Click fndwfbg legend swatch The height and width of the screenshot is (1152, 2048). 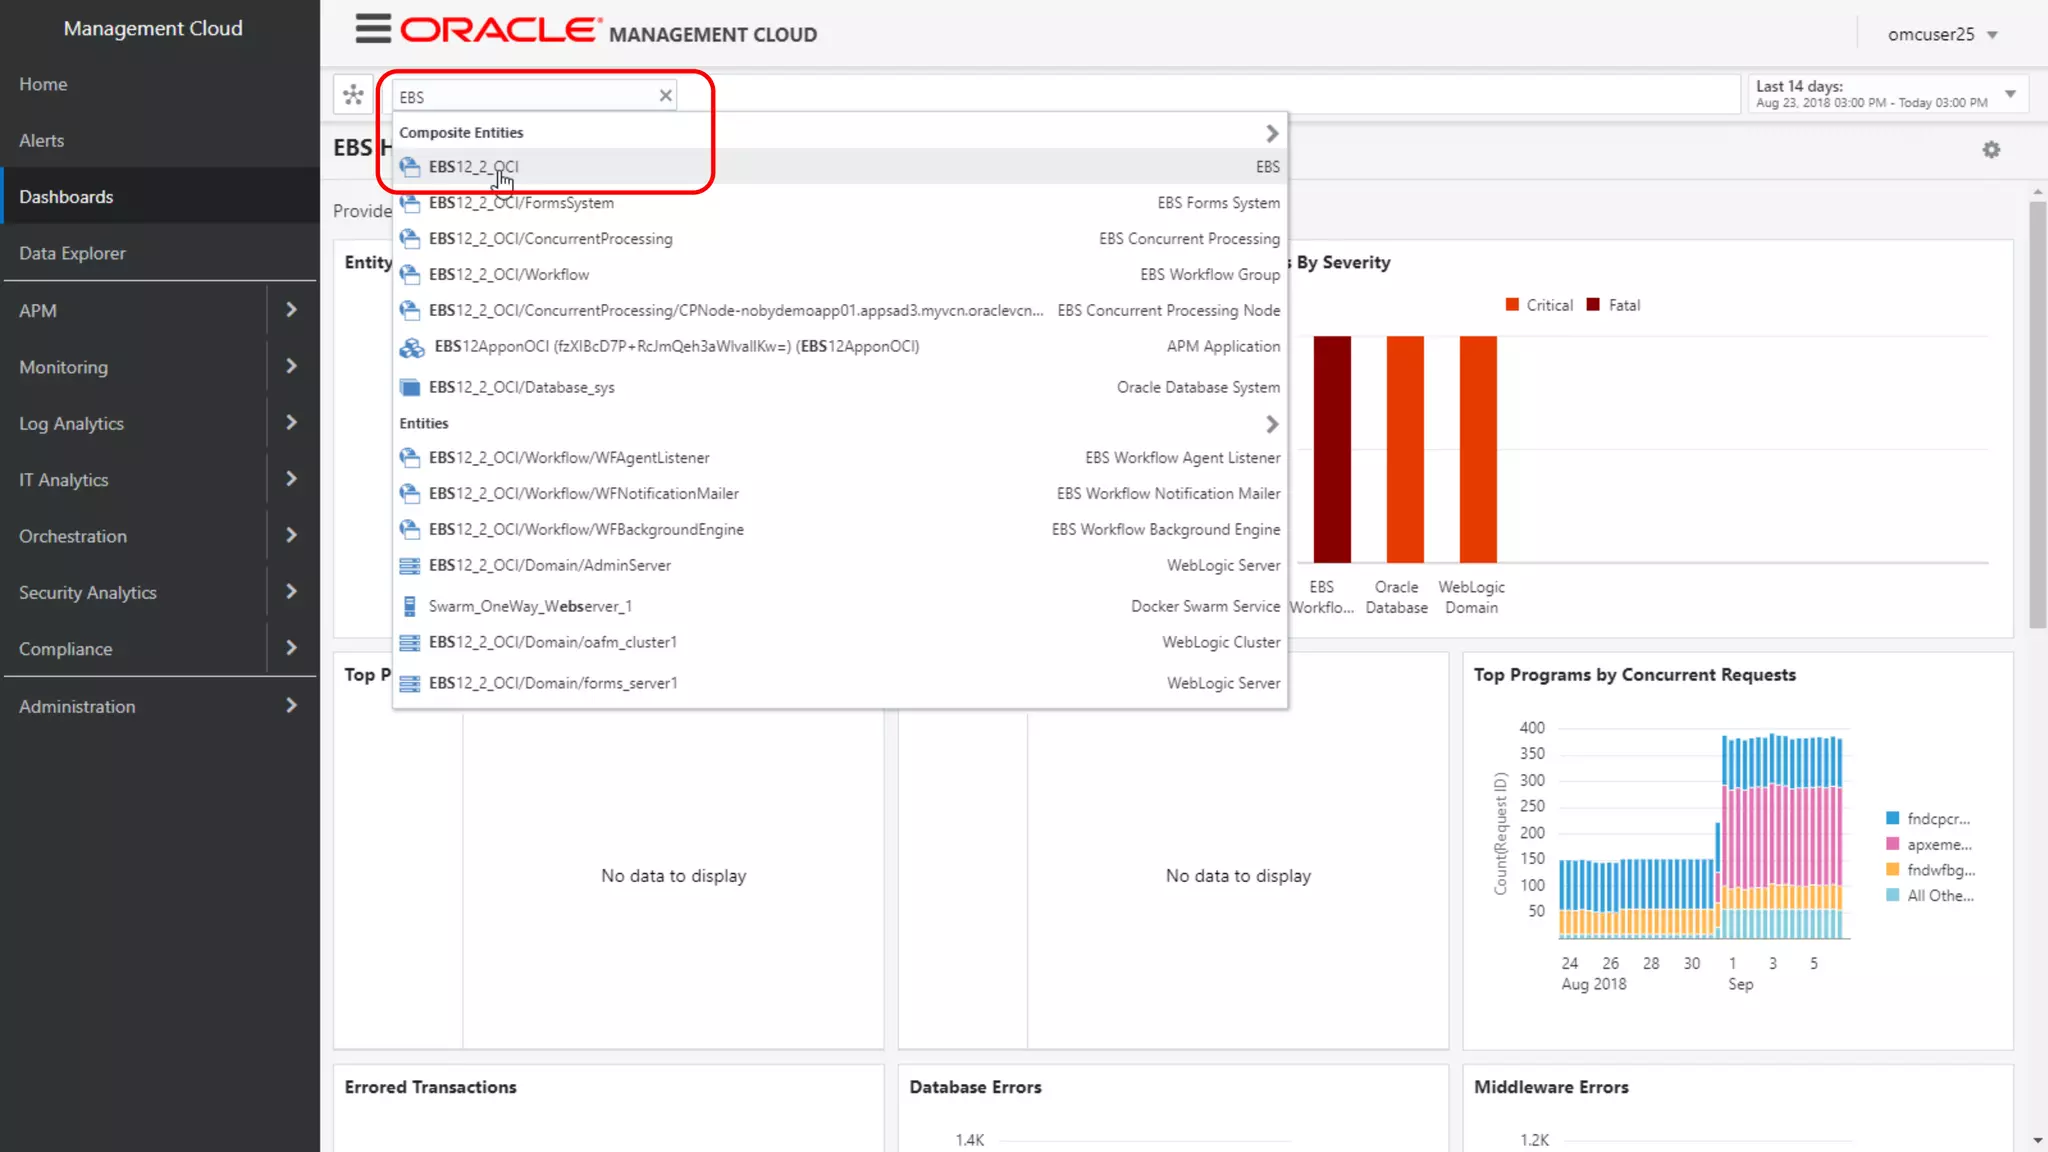pyautogui.click(x=1892, y=870)
